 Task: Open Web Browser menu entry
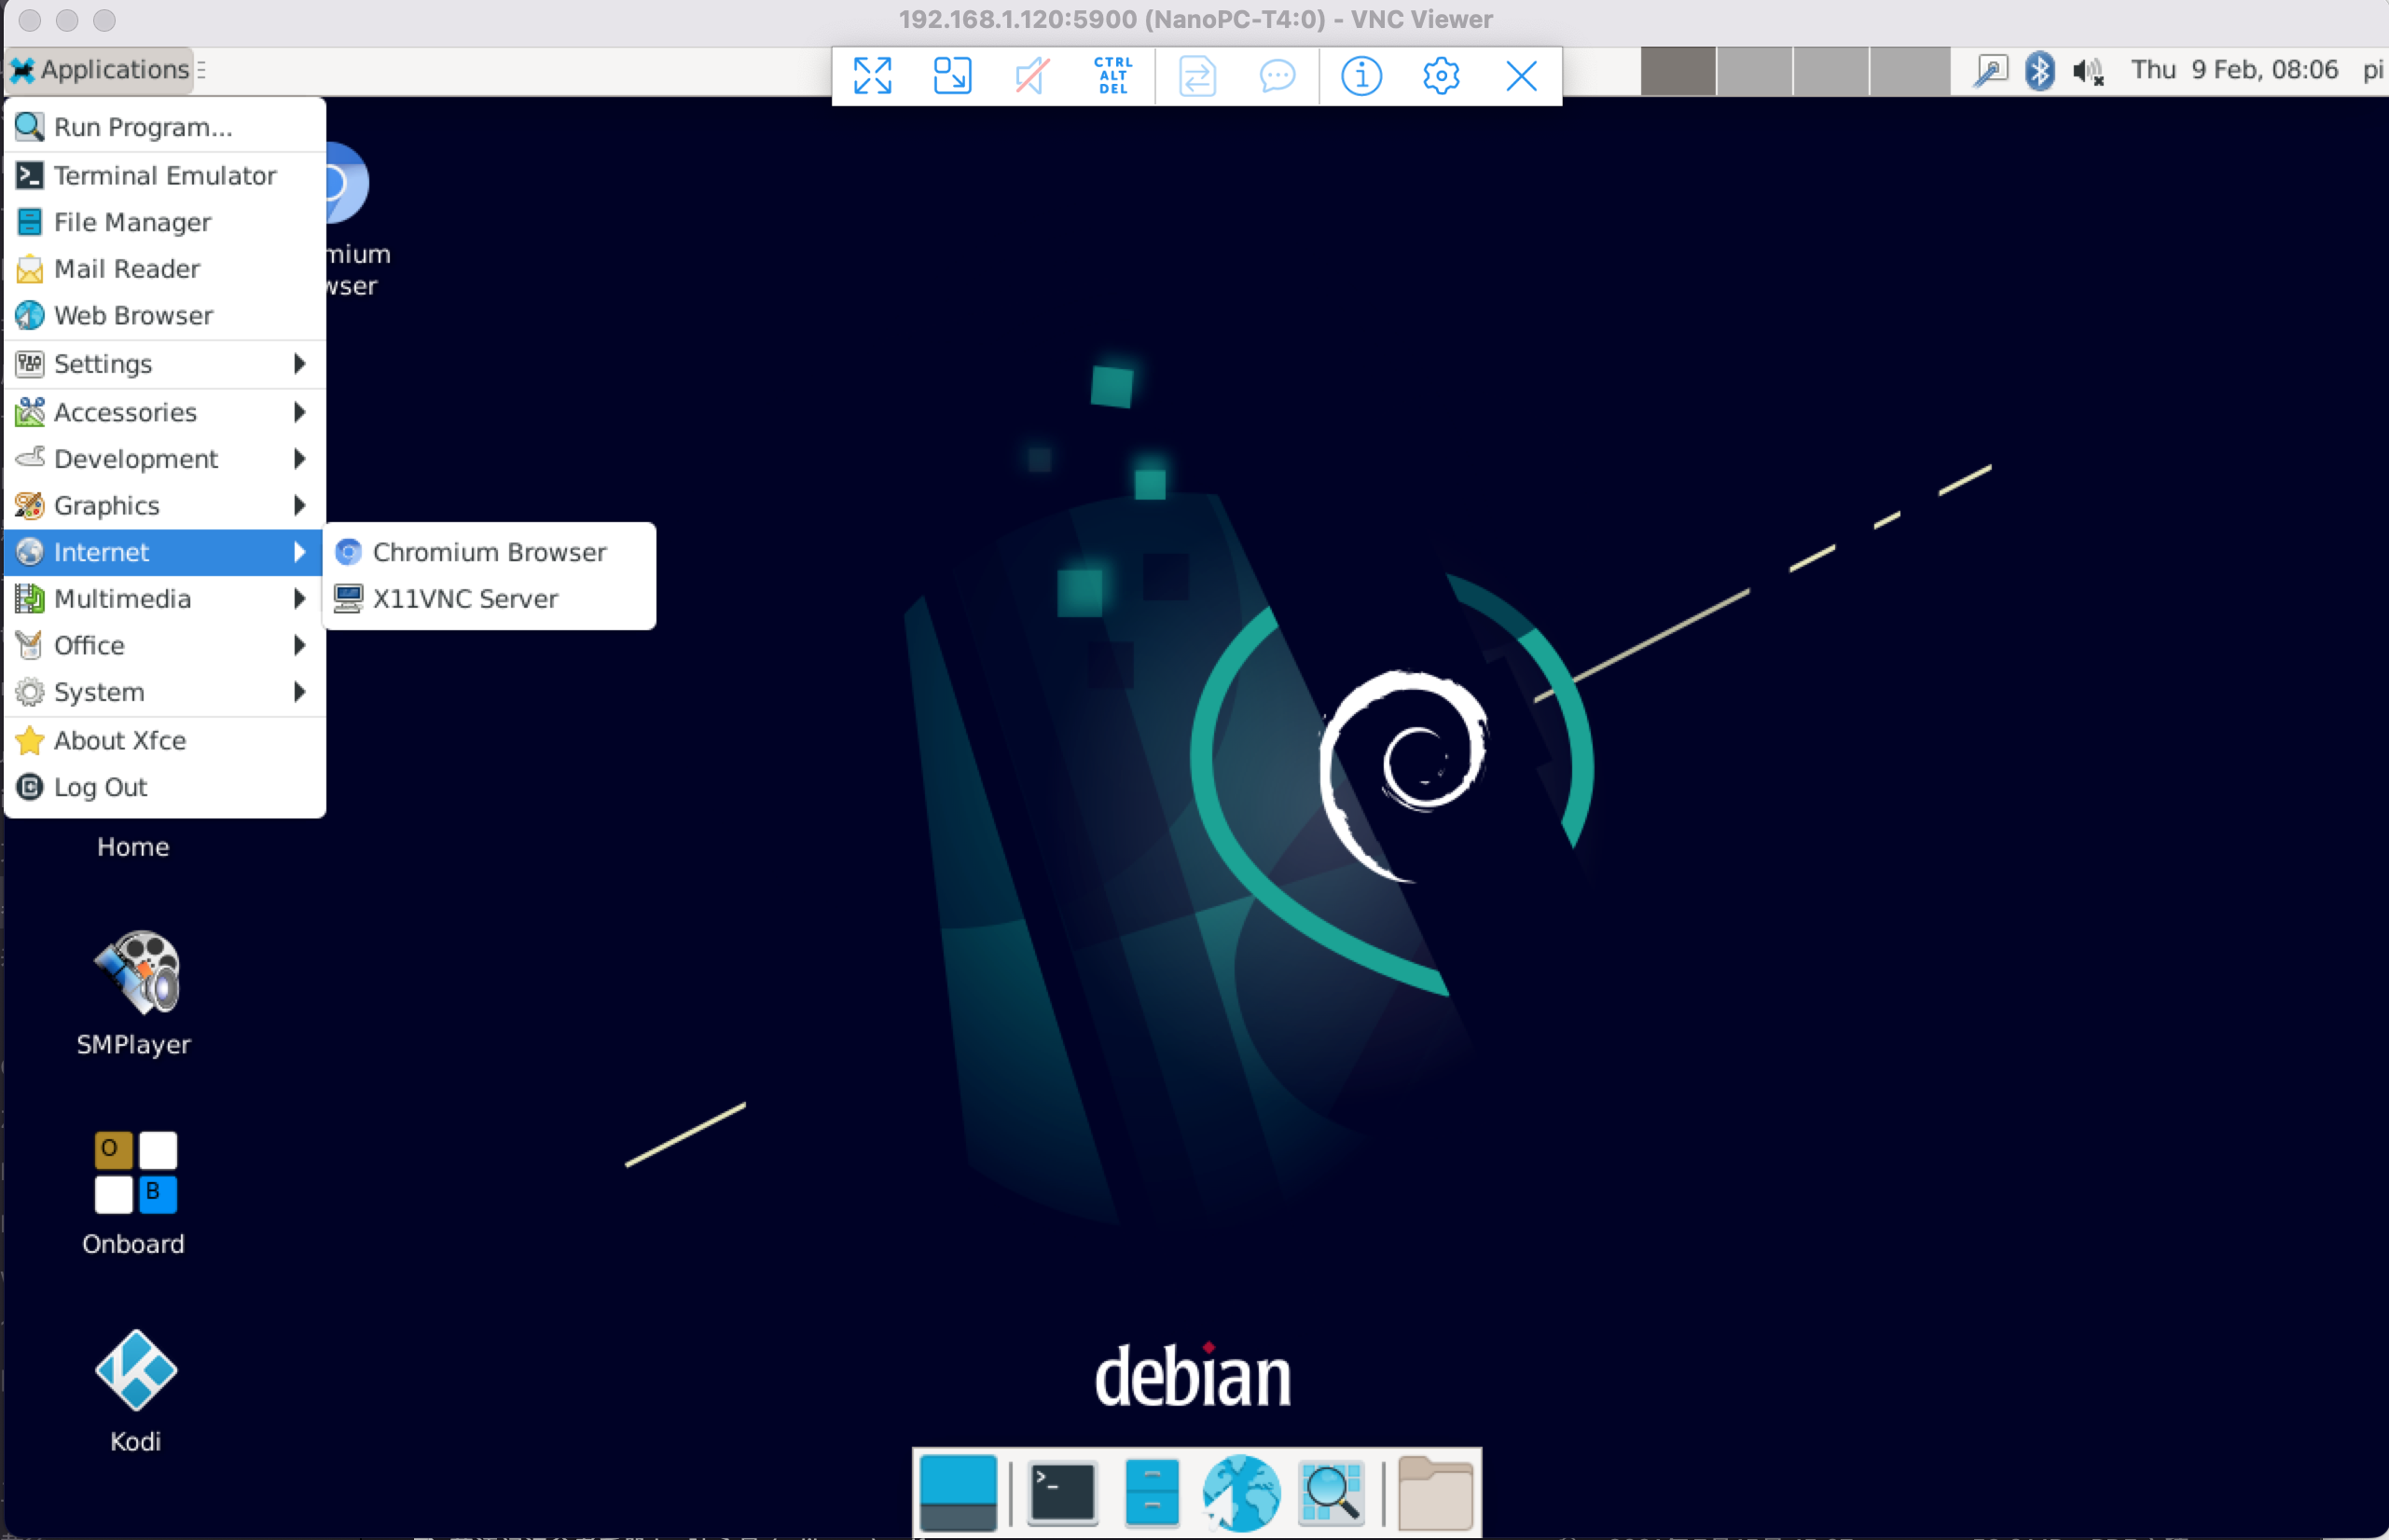(165, 315)
